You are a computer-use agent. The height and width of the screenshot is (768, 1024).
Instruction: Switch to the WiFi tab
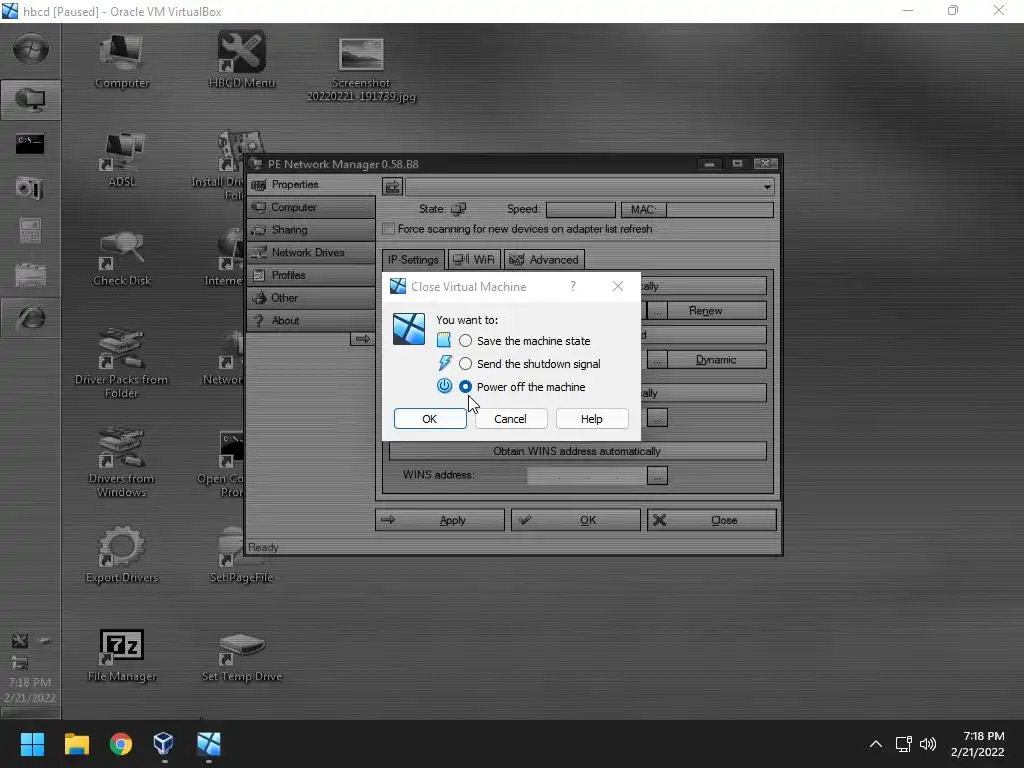pos(475,259)
